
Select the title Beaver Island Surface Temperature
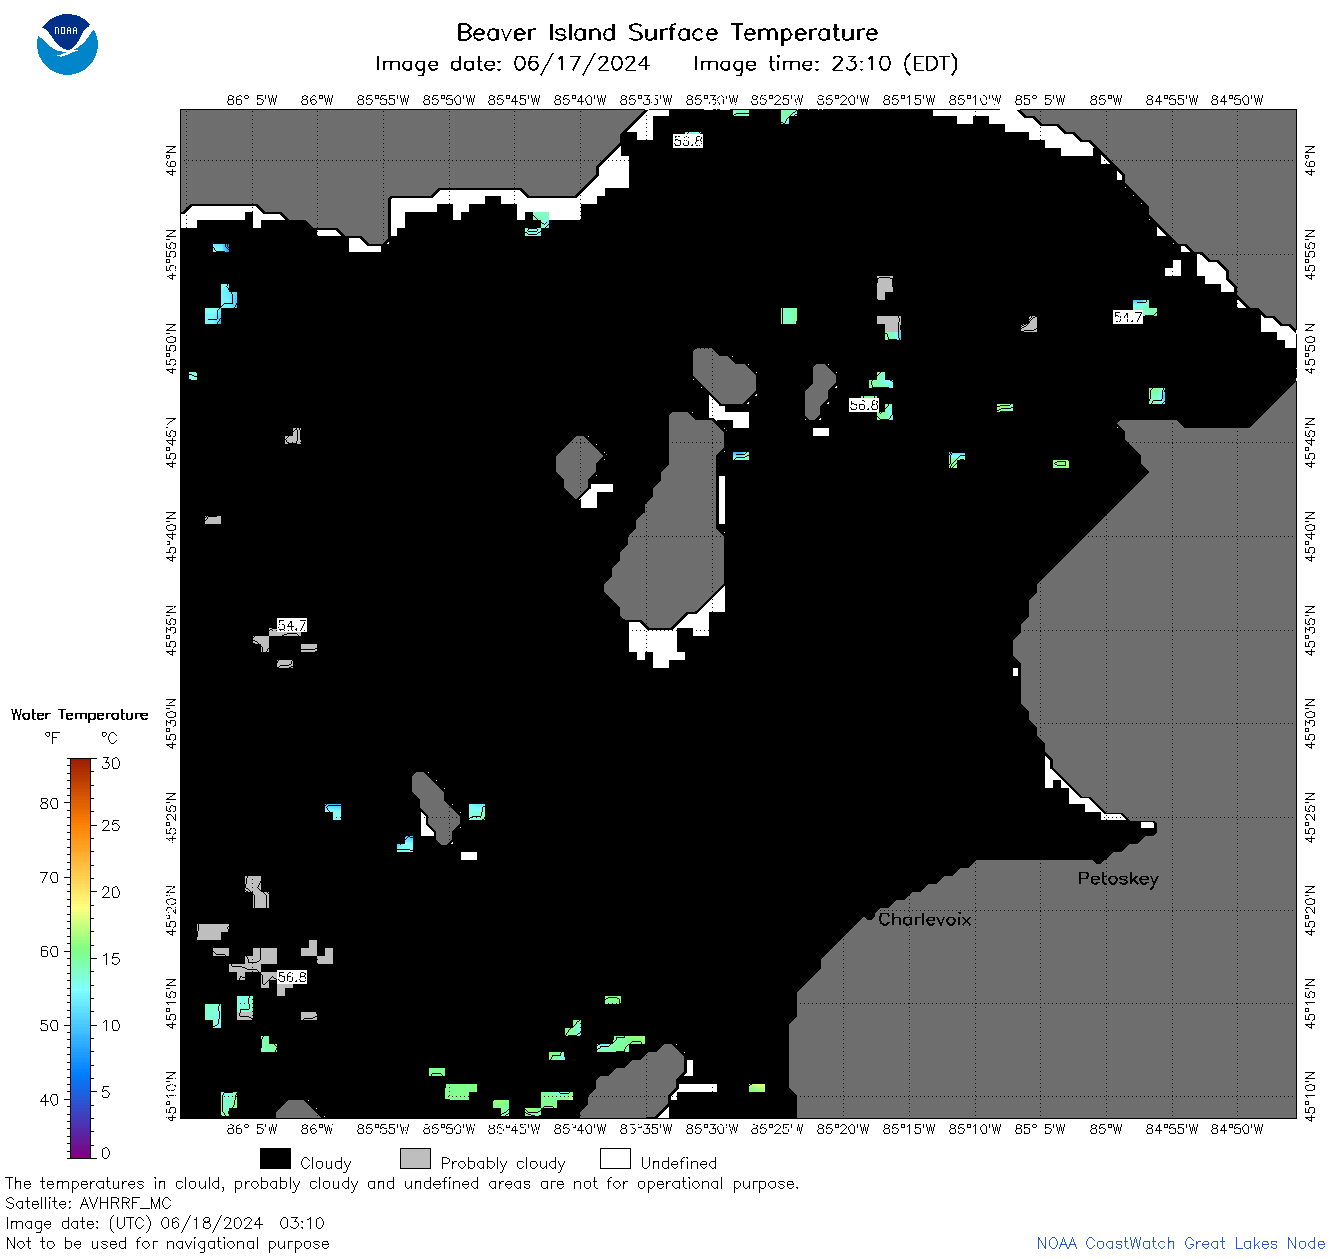[667, 32]
